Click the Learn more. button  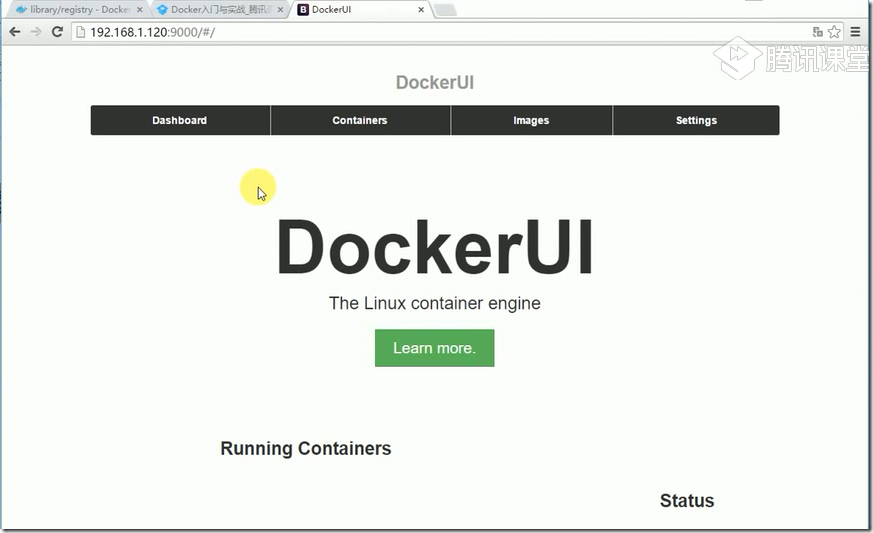pyautogui.click(x=434, y=348)
